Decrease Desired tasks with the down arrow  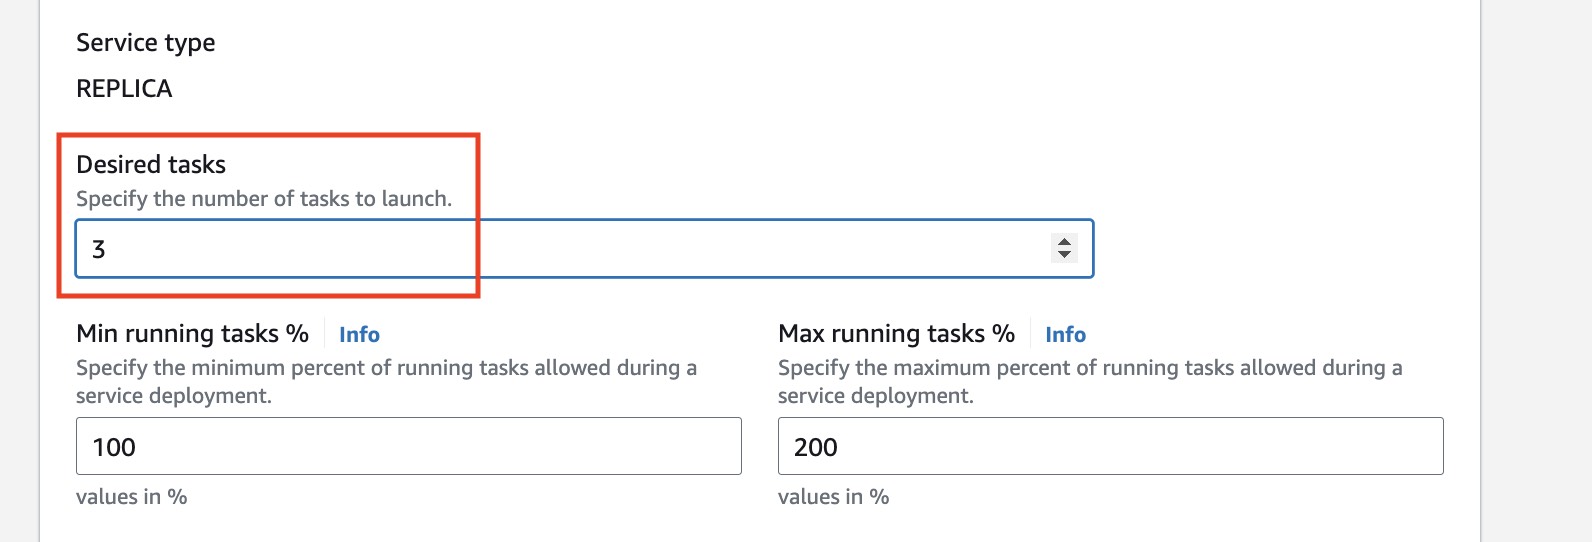tap(1065, 255)
